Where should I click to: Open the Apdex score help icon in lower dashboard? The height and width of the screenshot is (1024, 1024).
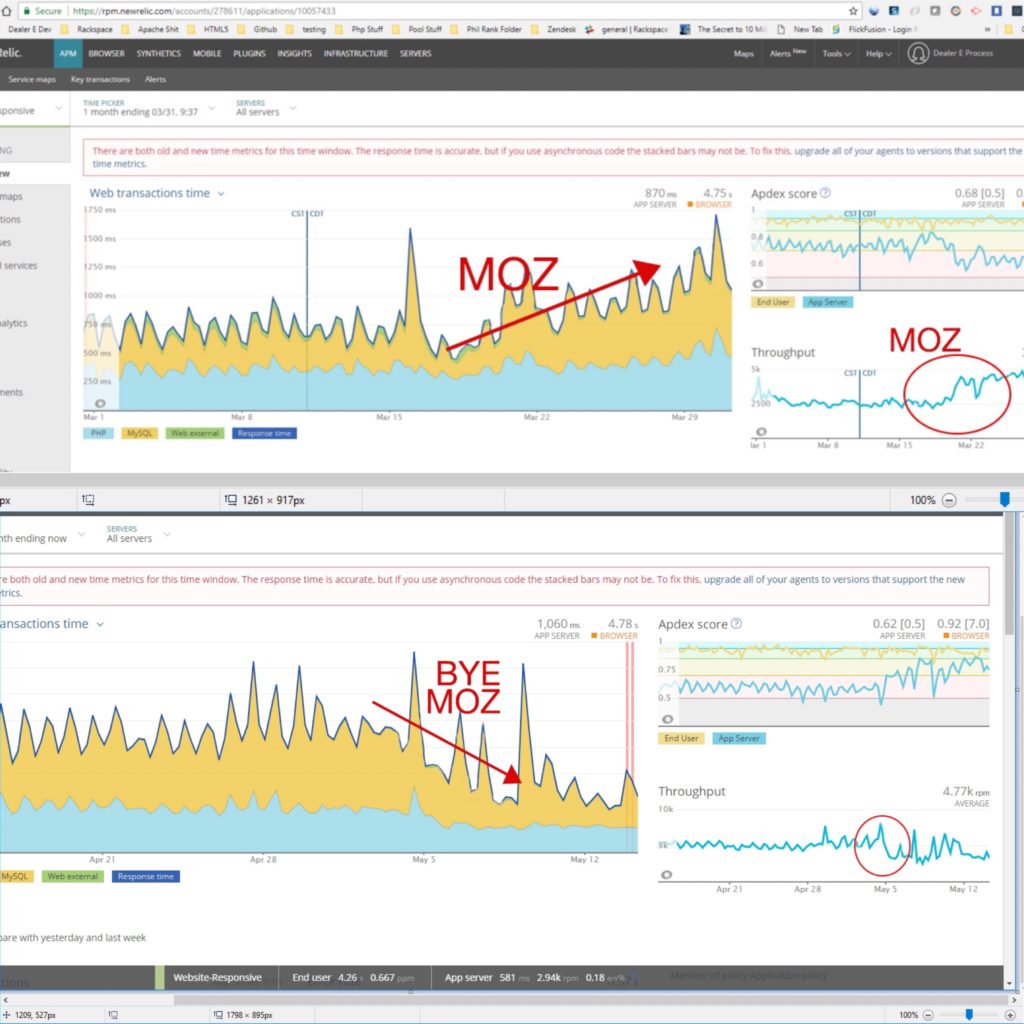736,624
